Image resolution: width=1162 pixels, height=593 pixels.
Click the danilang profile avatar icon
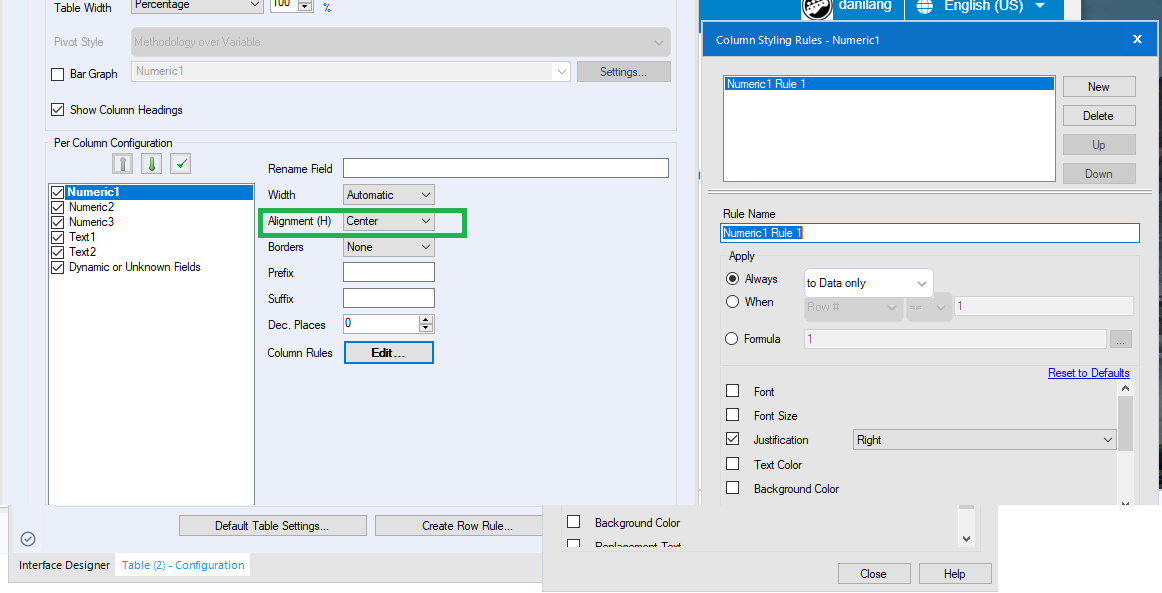click(x=816, y=8)
